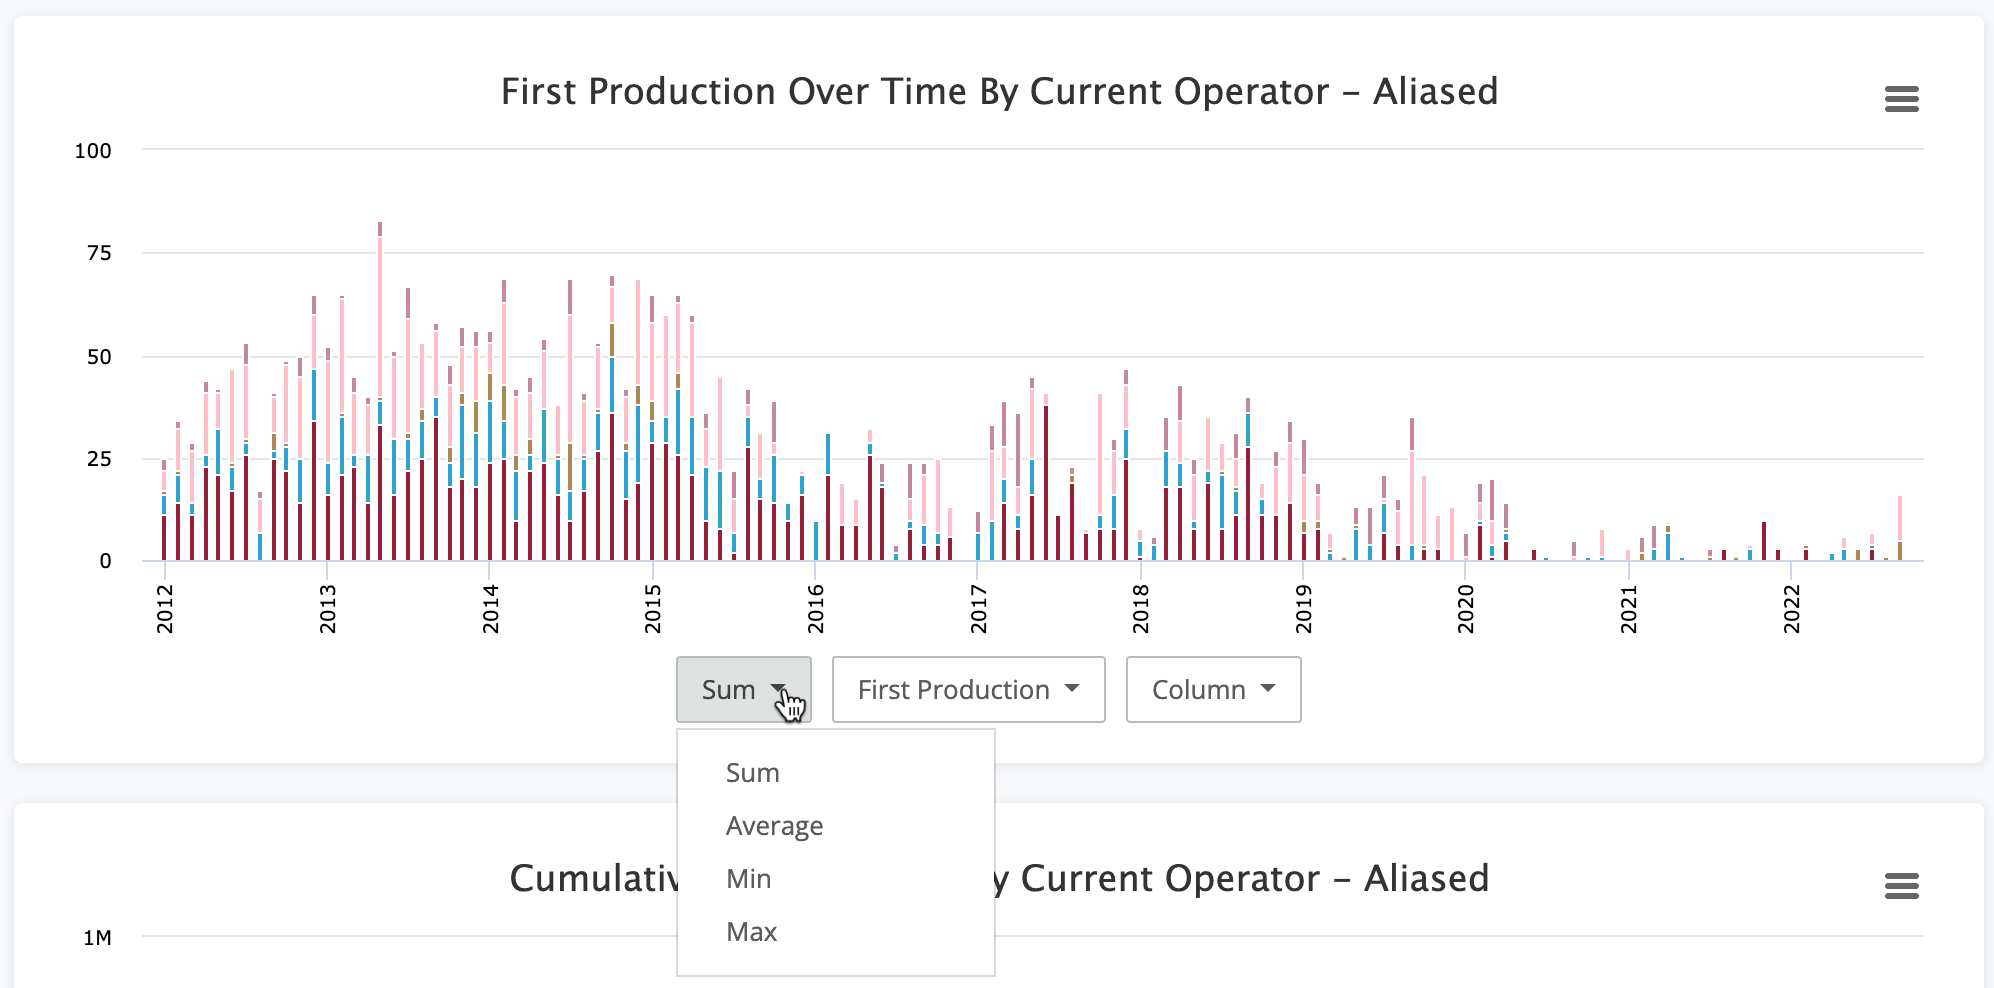
Task: Select Average from the aggregation menu
Action: click(x=774, y=825)
